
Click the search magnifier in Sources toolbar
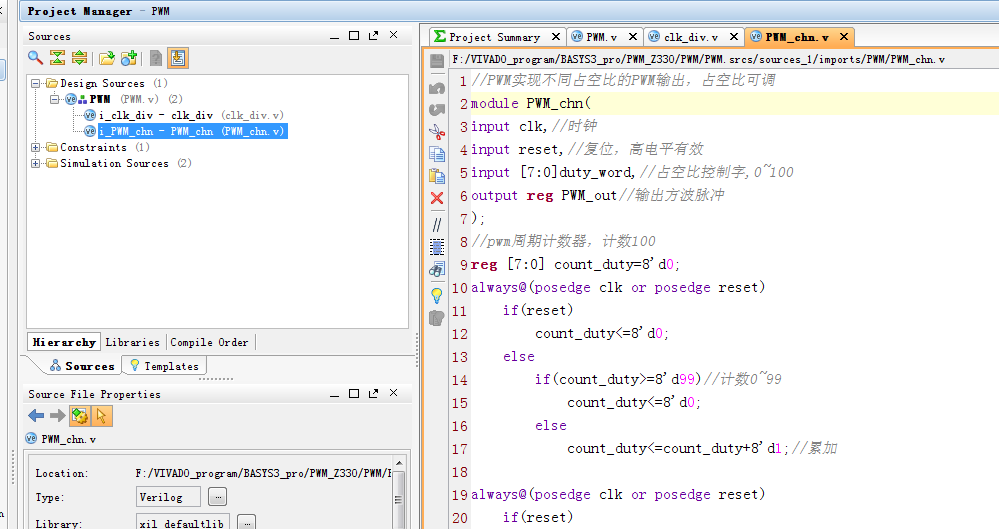(35, 58)
